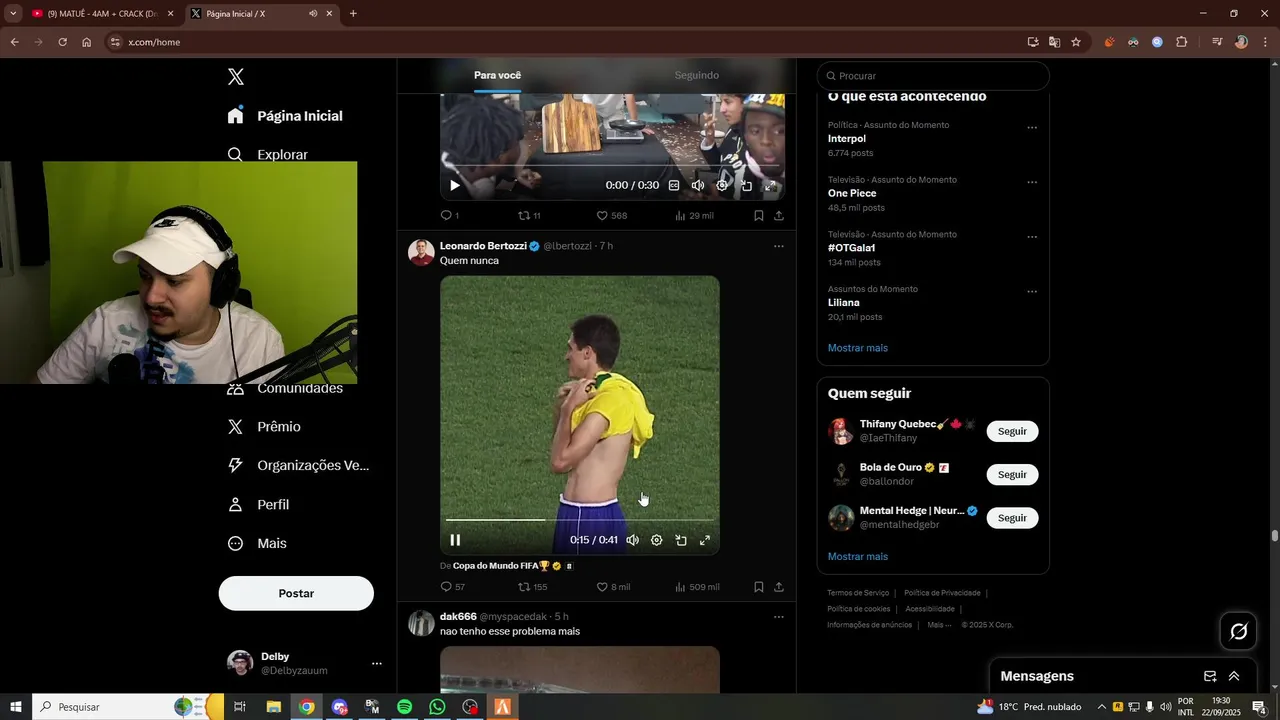This screenshot has width=1280, height=720.
Task: Click Mostrar mais under trending topics
Action: pyautogui.click(x=858, y=348)
